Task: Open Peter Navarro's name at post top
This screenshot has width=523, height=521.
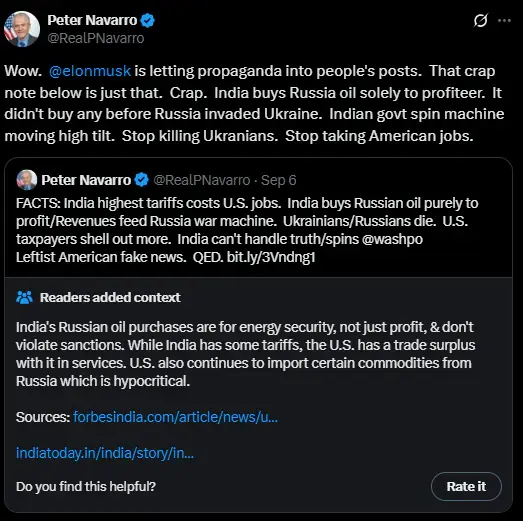Action: 92,20
